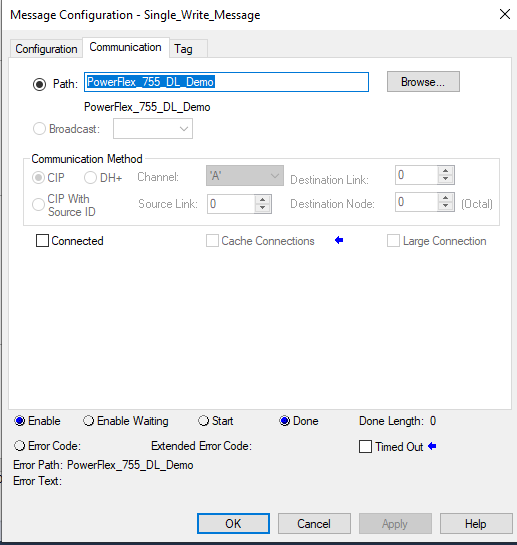Click the blue arrow beside Cache Connections

pyautogui.click(x=339, y=240)
